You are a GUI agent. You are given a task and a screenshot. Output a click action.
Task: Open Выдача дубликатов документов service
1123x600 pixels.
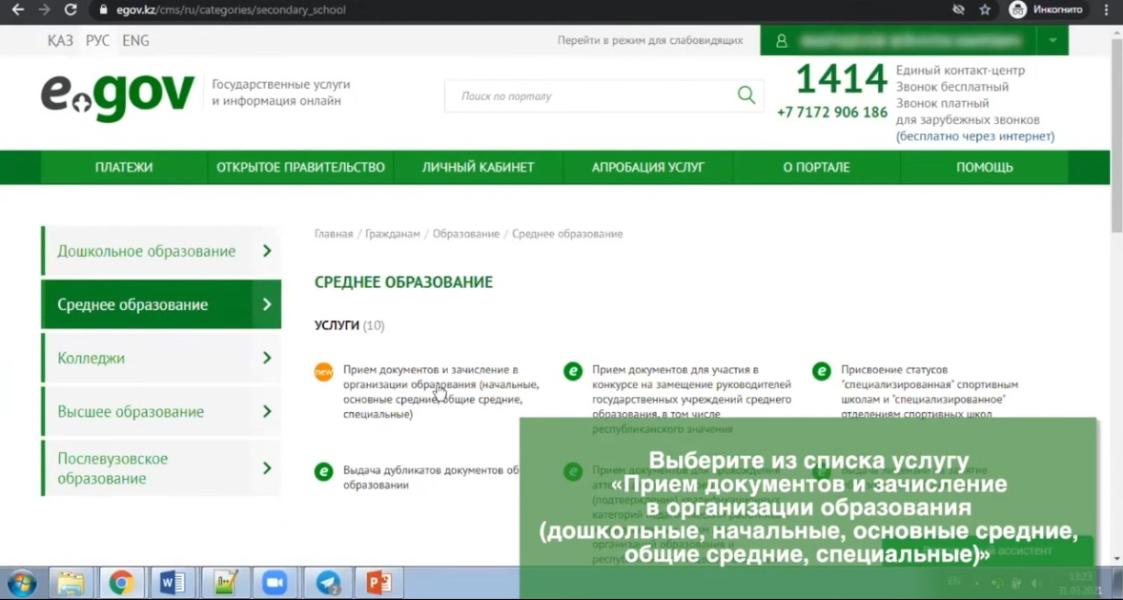(431, 478)
